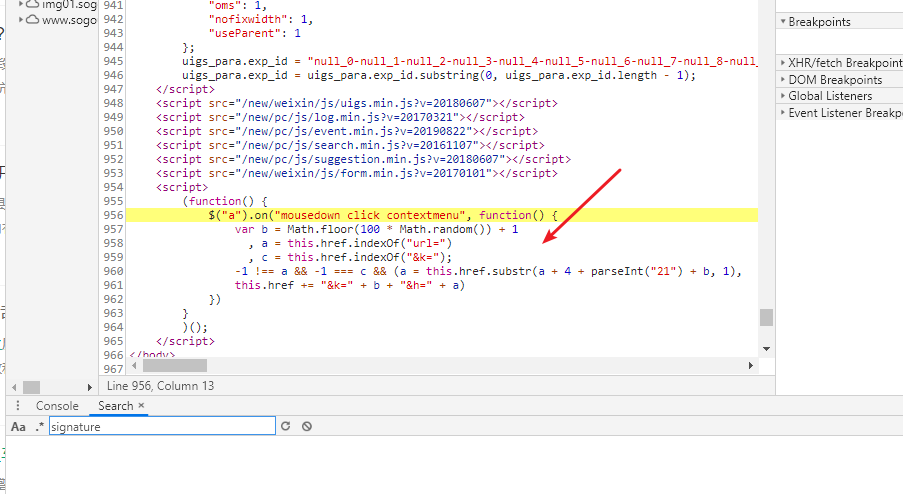Click the "&k=" string on line 959

pyautogui.click(x=426, y=257)
